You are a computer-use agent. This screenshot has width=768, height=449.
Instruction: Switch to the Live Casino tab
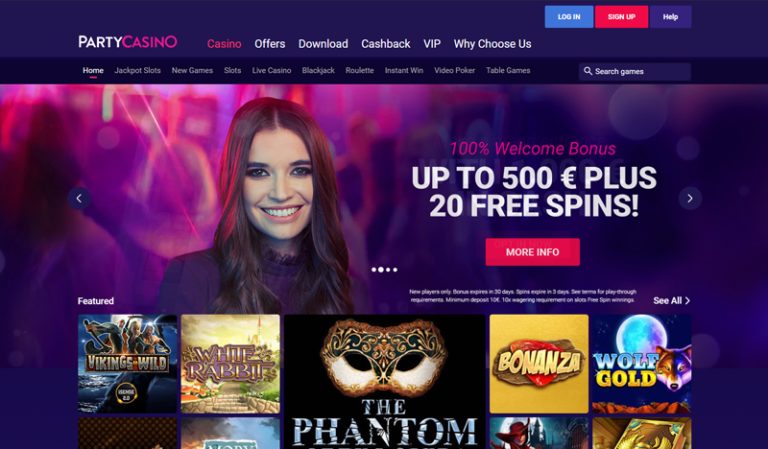[x=271, y=71]
